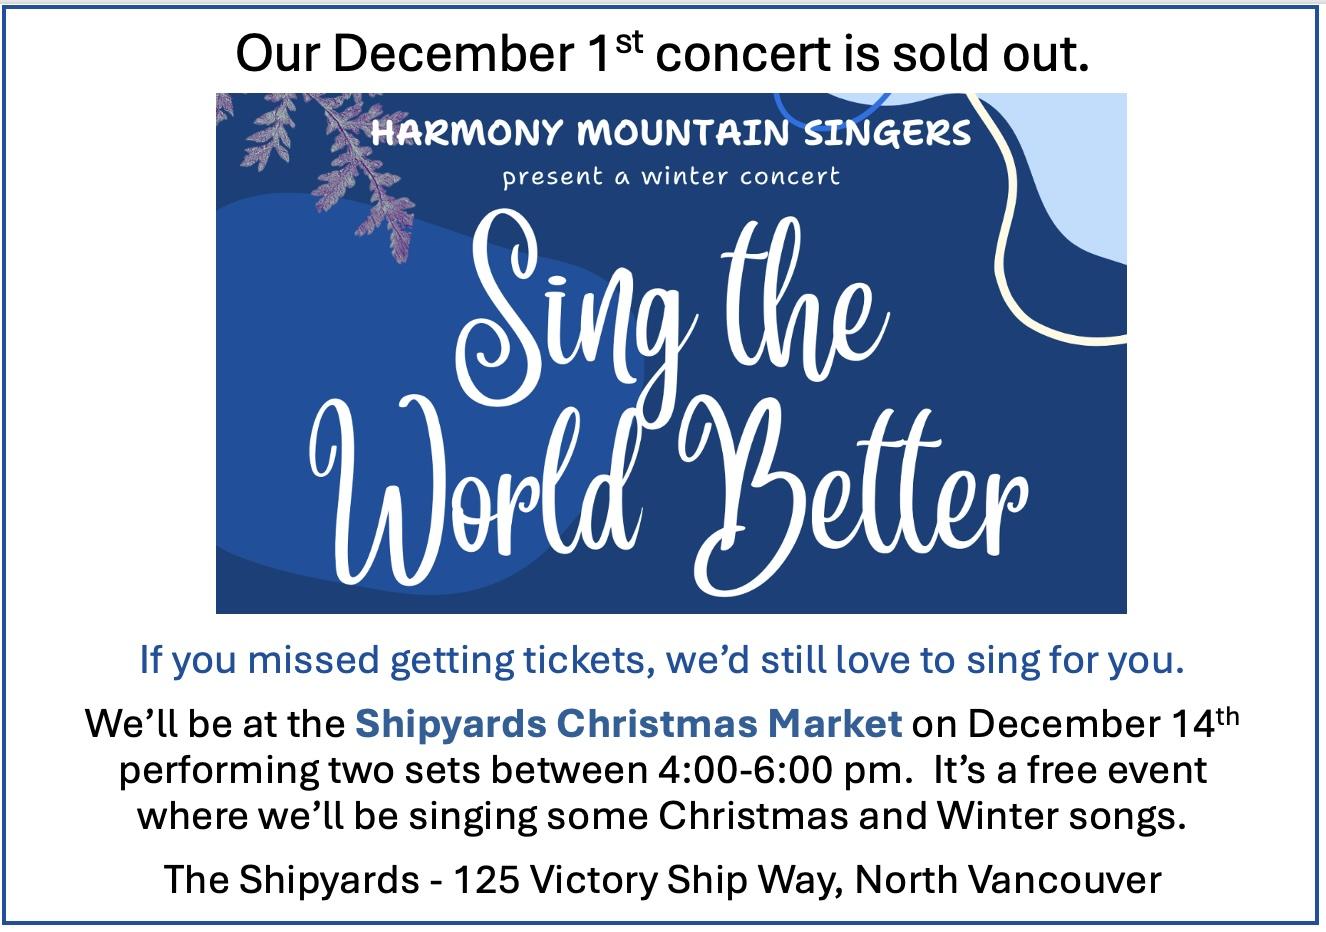Click the 'North Vancouver' text
The height and width of the screenshot is (932, 1326).
tap(1009, 880)
